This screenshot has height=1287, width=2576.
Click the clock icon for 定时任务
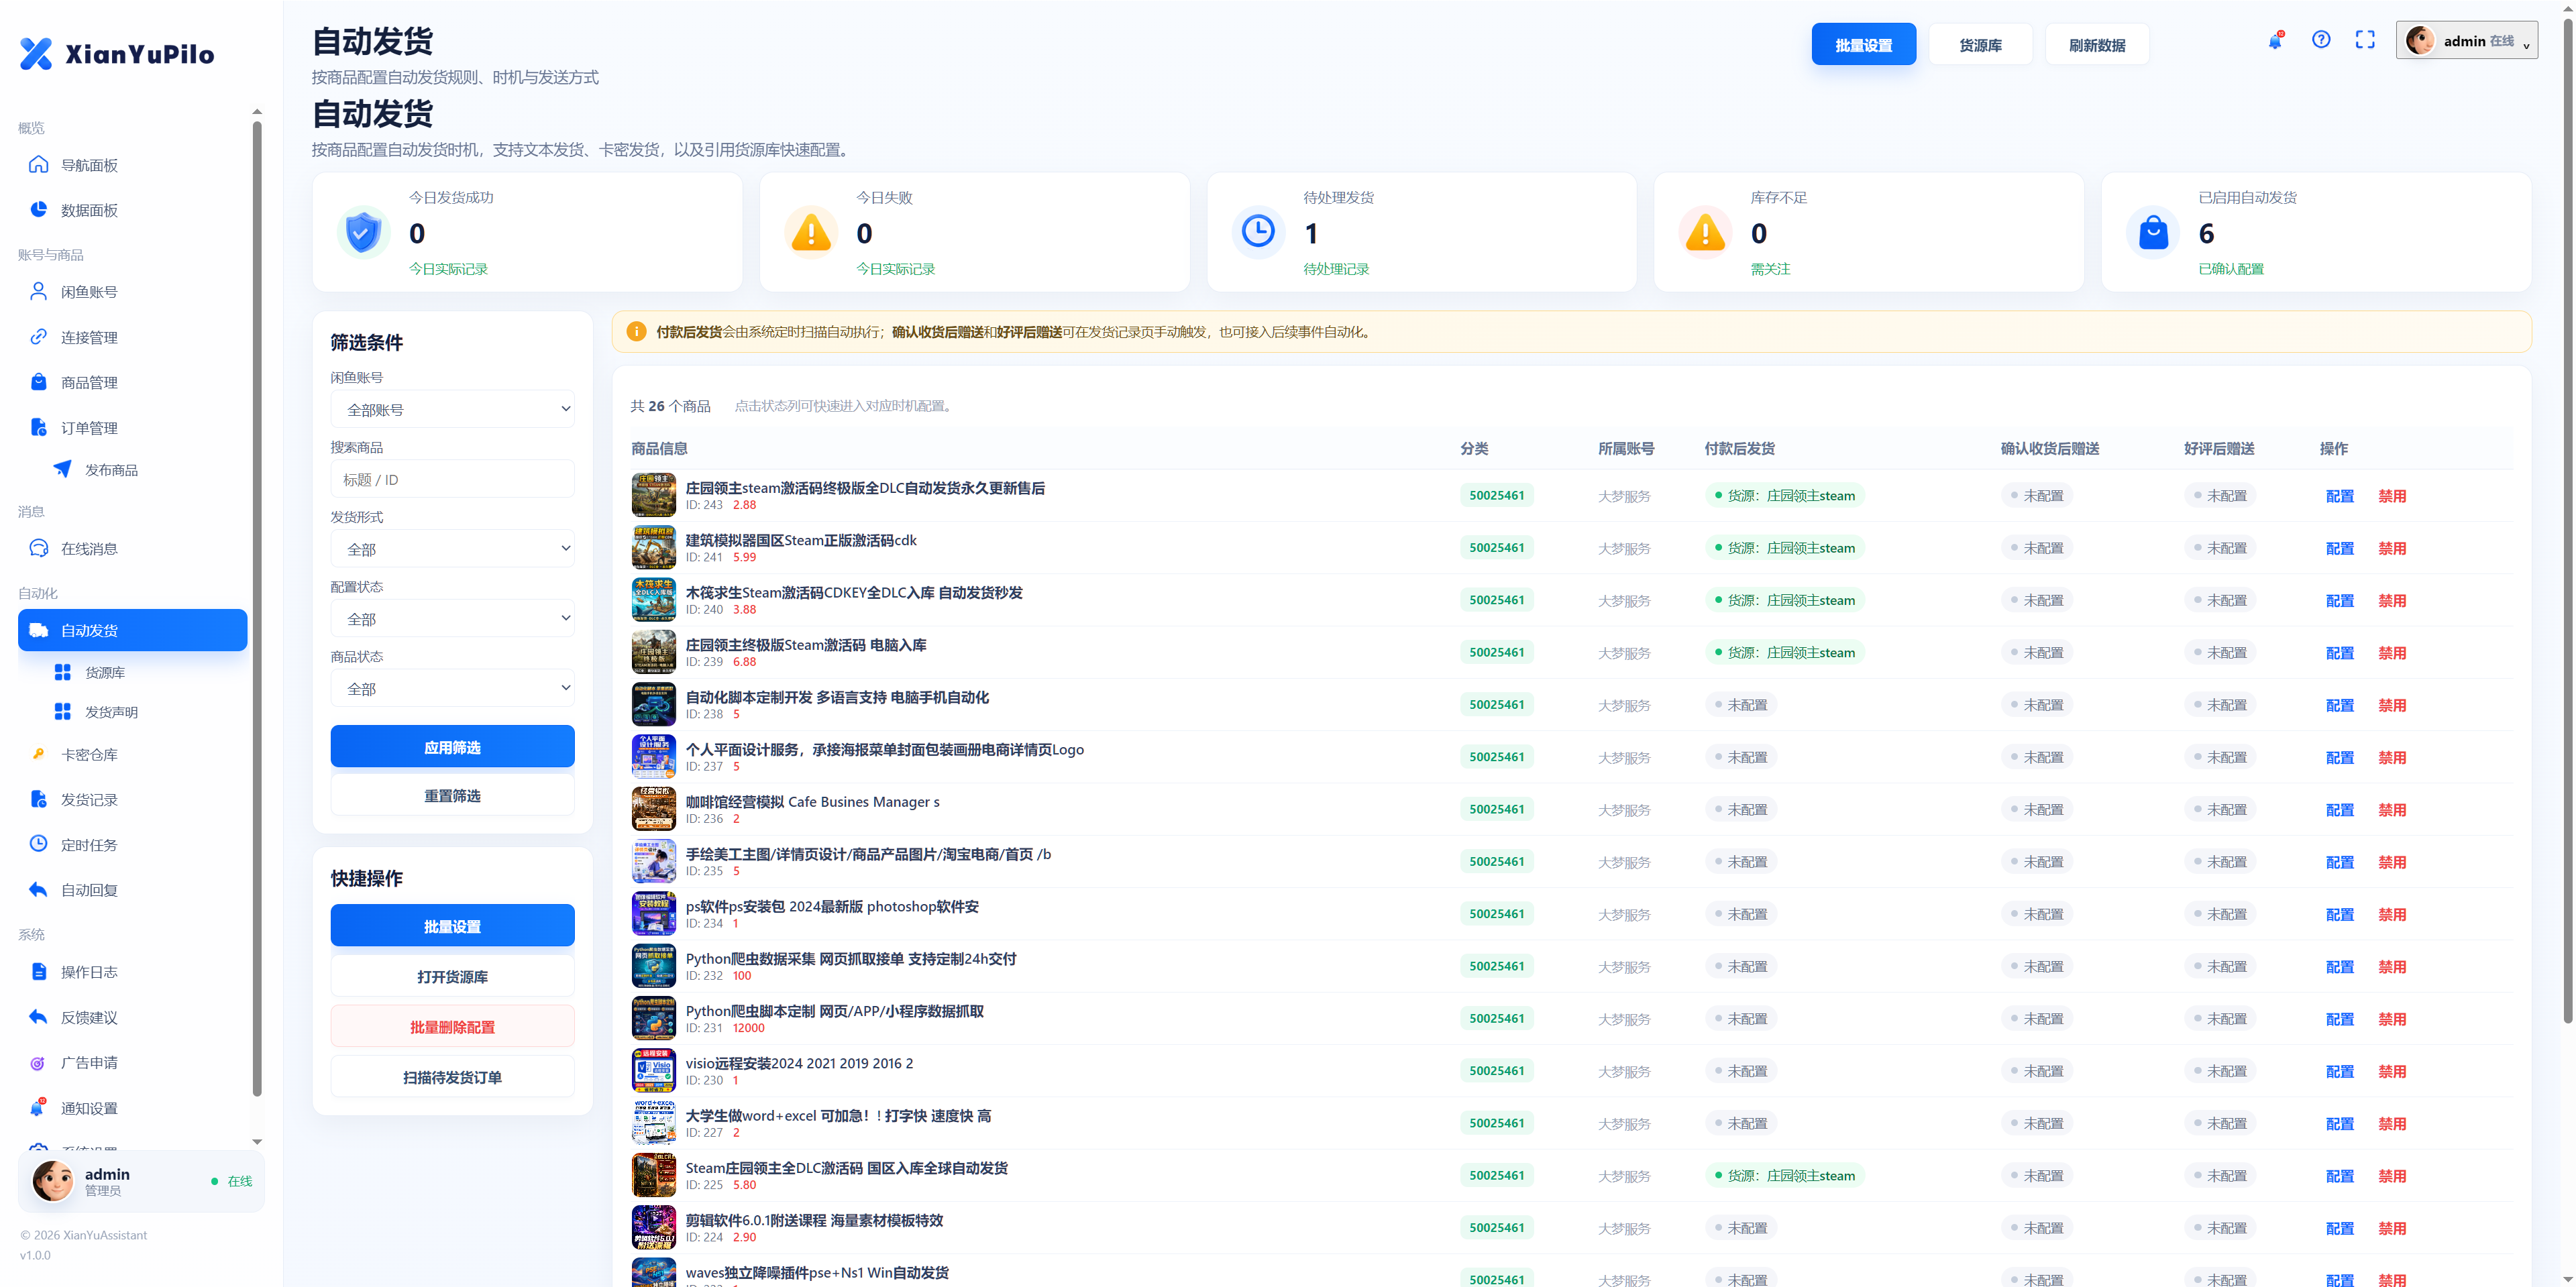coord(38,844)
